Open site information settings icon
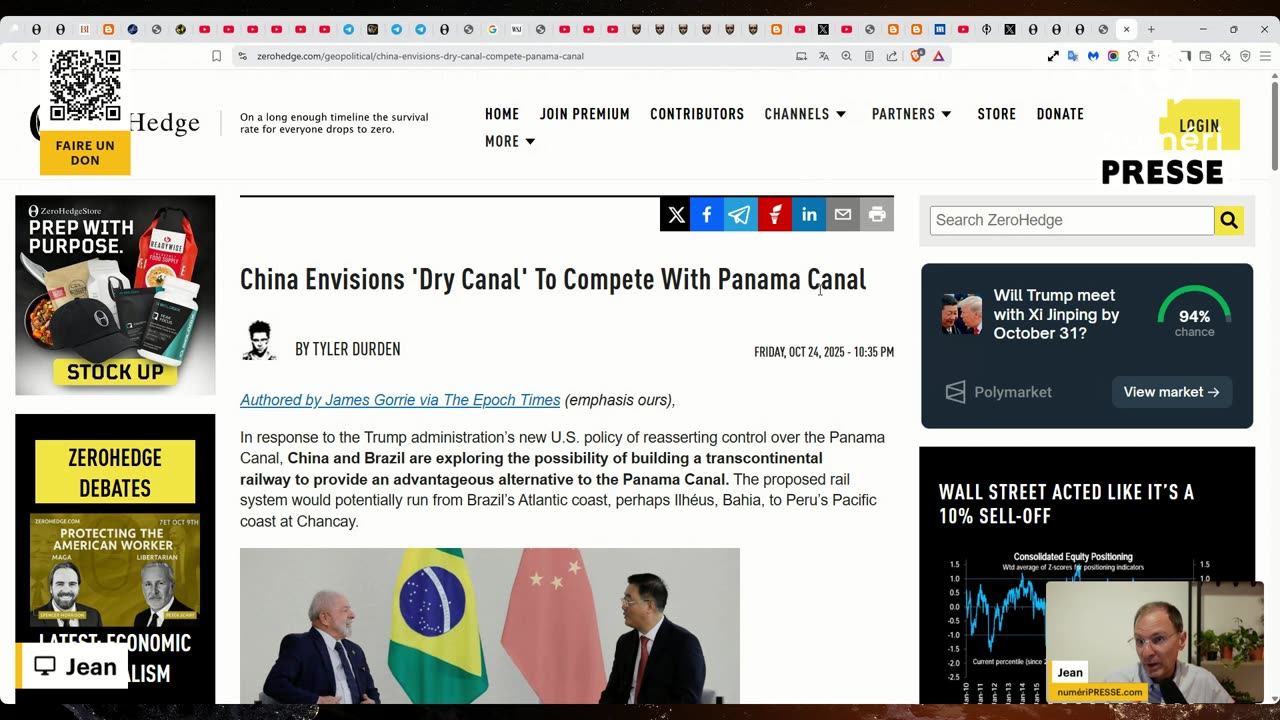The image size is (1280, 720). 242,56
